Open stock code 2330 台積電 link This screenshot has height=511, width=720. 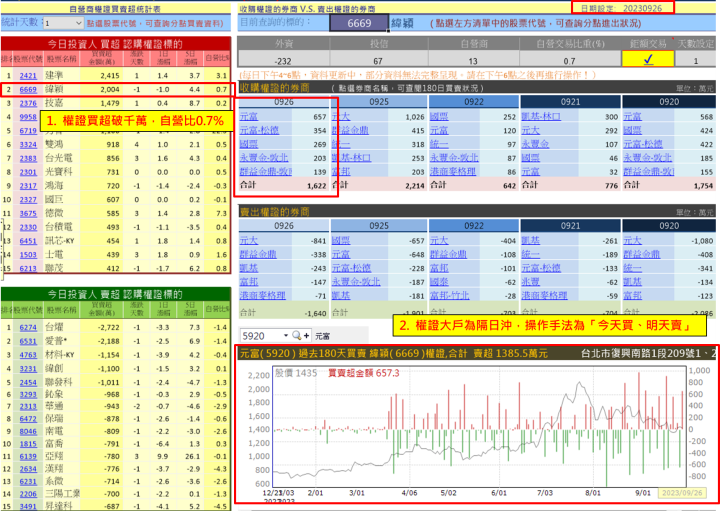(28, 227)
